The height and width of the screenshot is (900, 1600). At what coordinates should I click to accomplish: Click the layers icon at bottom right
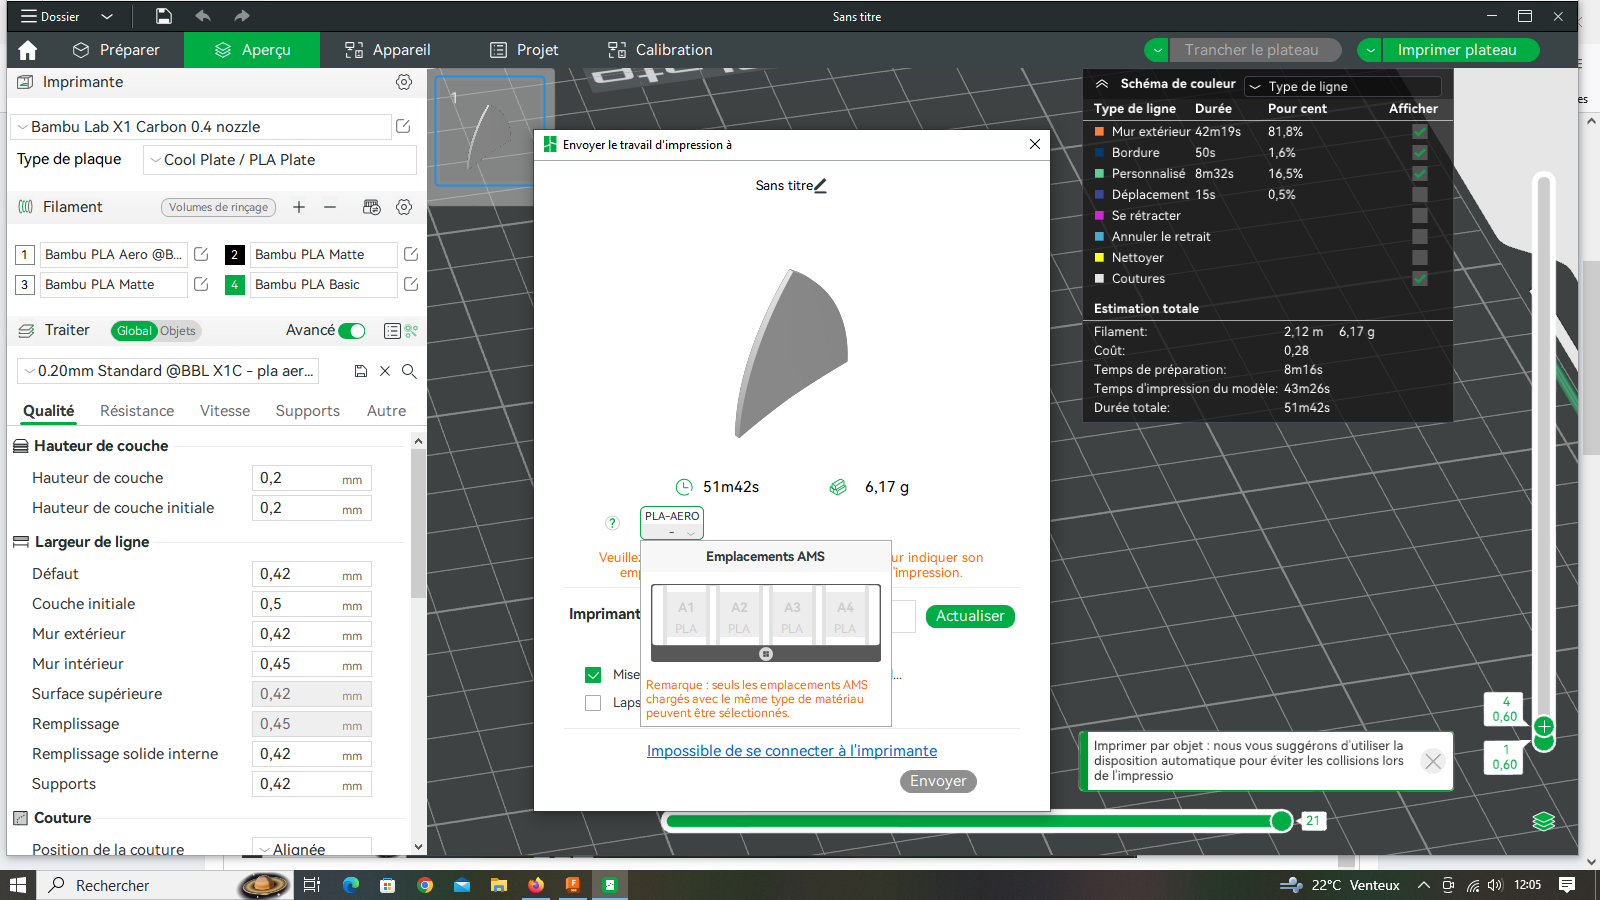coord(1543,821)
